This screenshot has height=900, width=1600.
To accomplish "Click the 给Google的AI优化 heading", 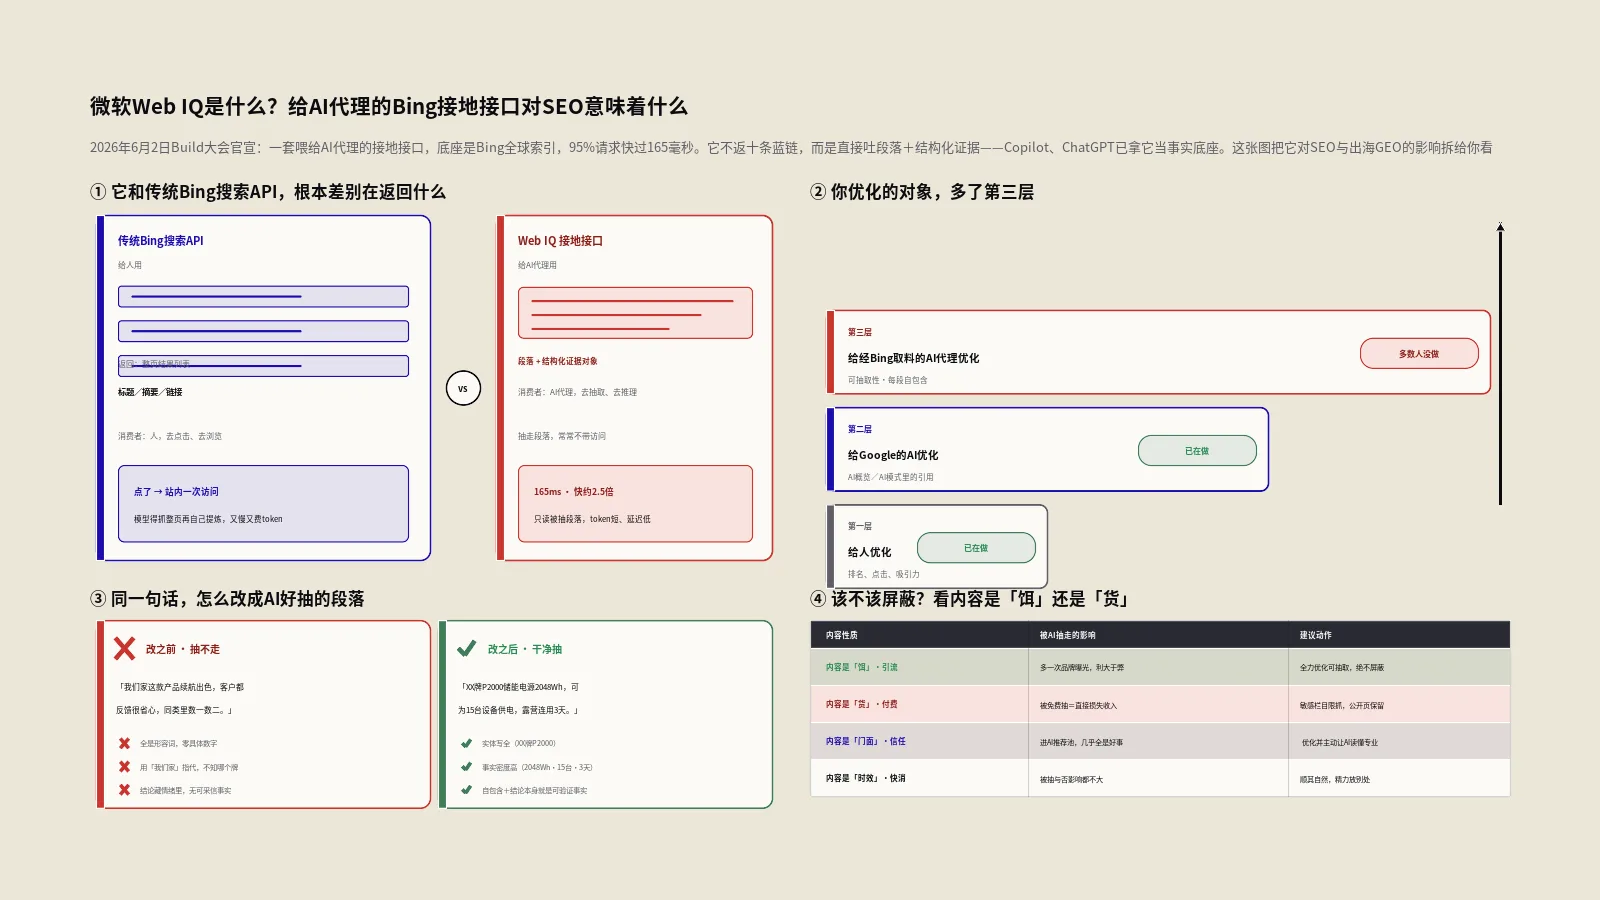I will 893,455.
